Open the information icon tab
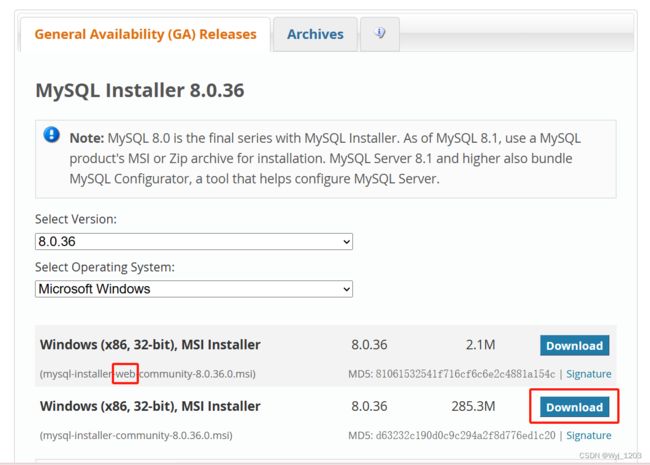The width and height of the screenshot is (650, 465). (x=380, y=34)
